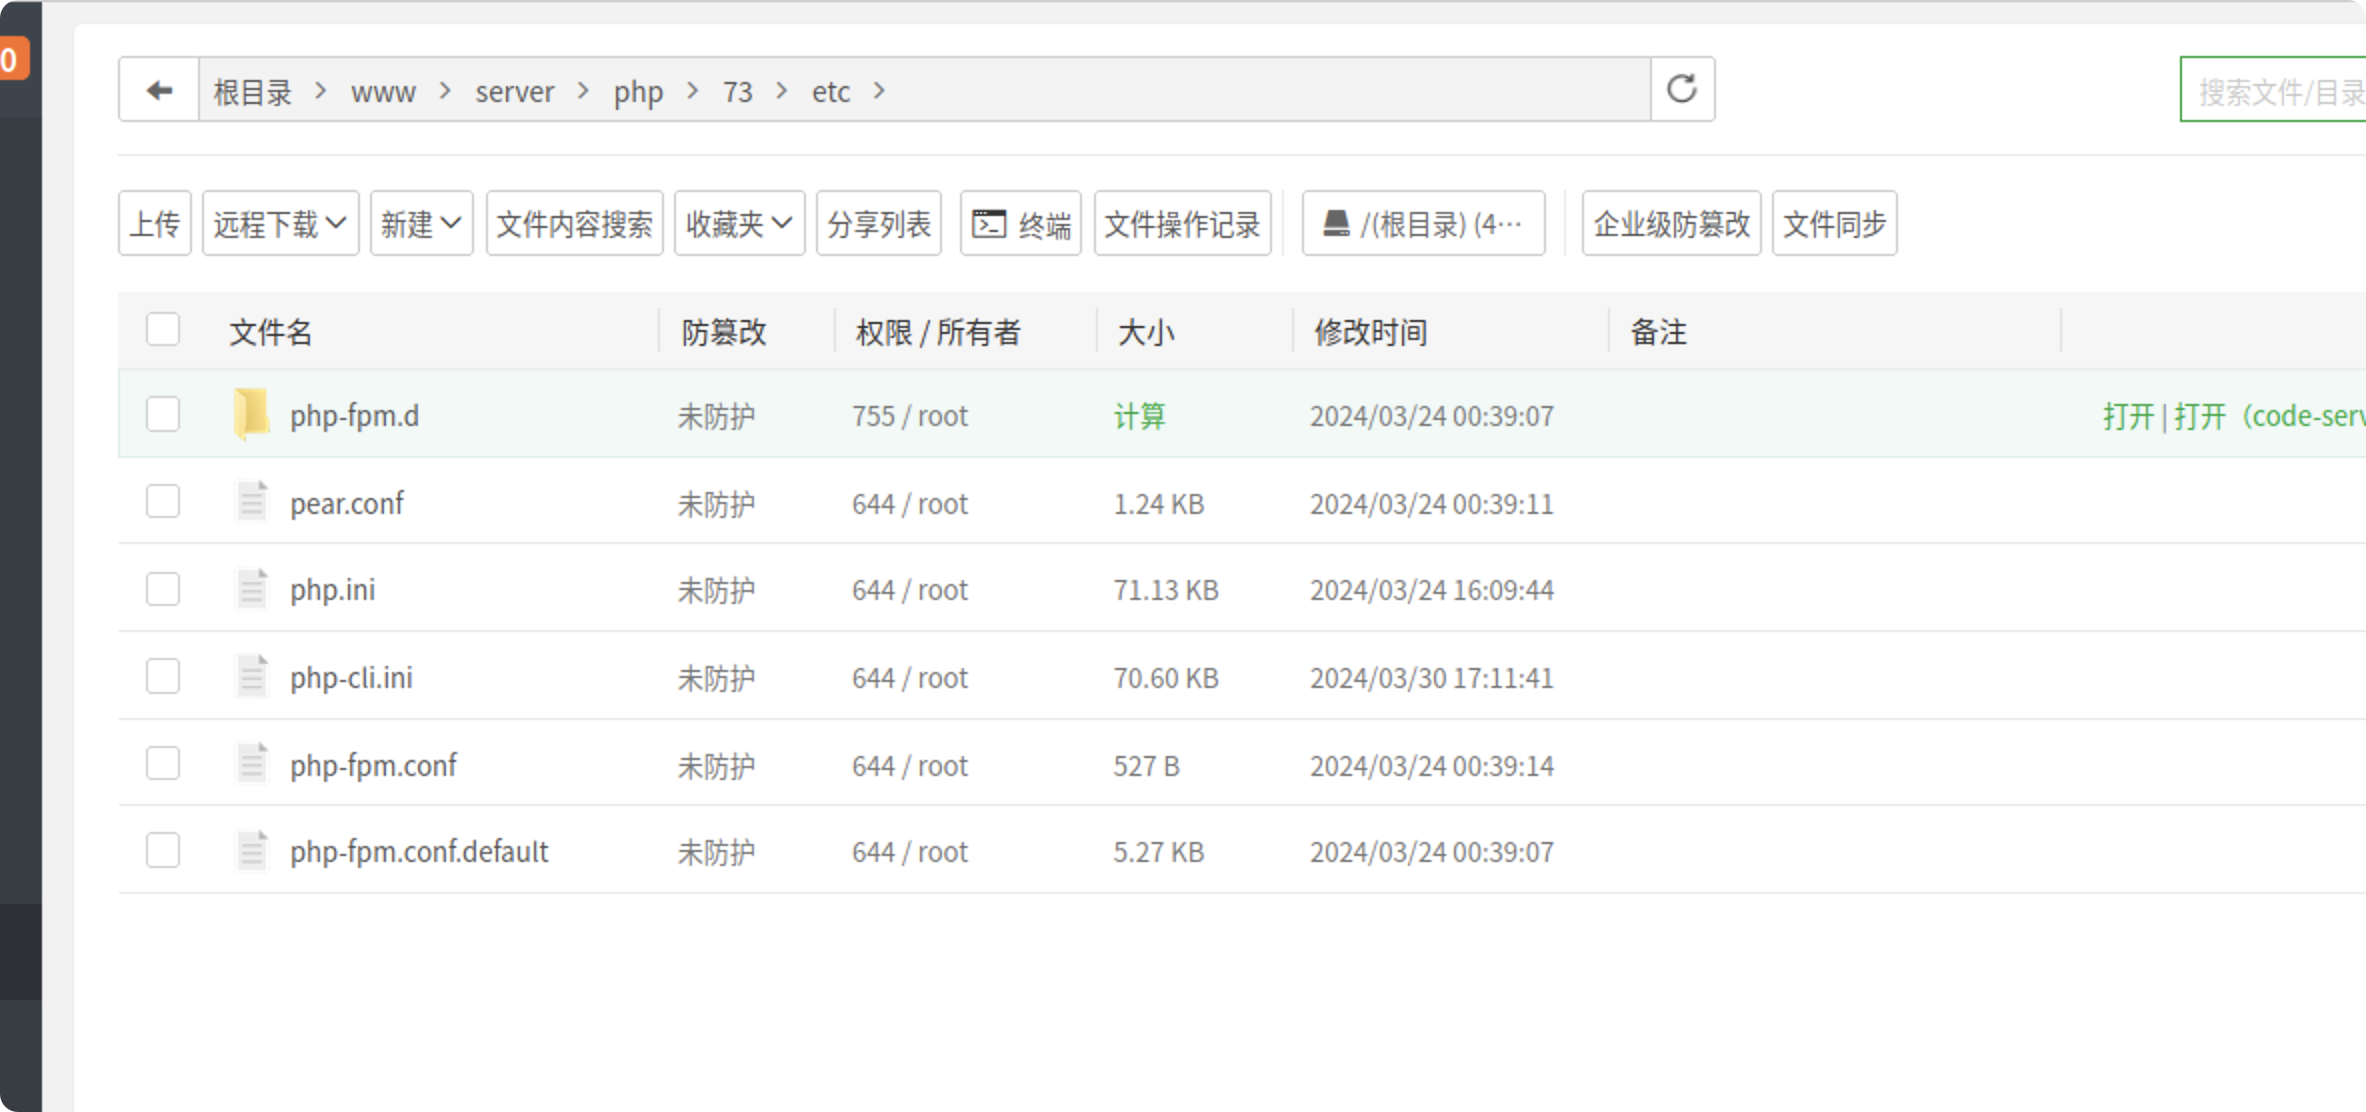Tick the checkbox for php-fpm.conf.default

pos(163,851)
